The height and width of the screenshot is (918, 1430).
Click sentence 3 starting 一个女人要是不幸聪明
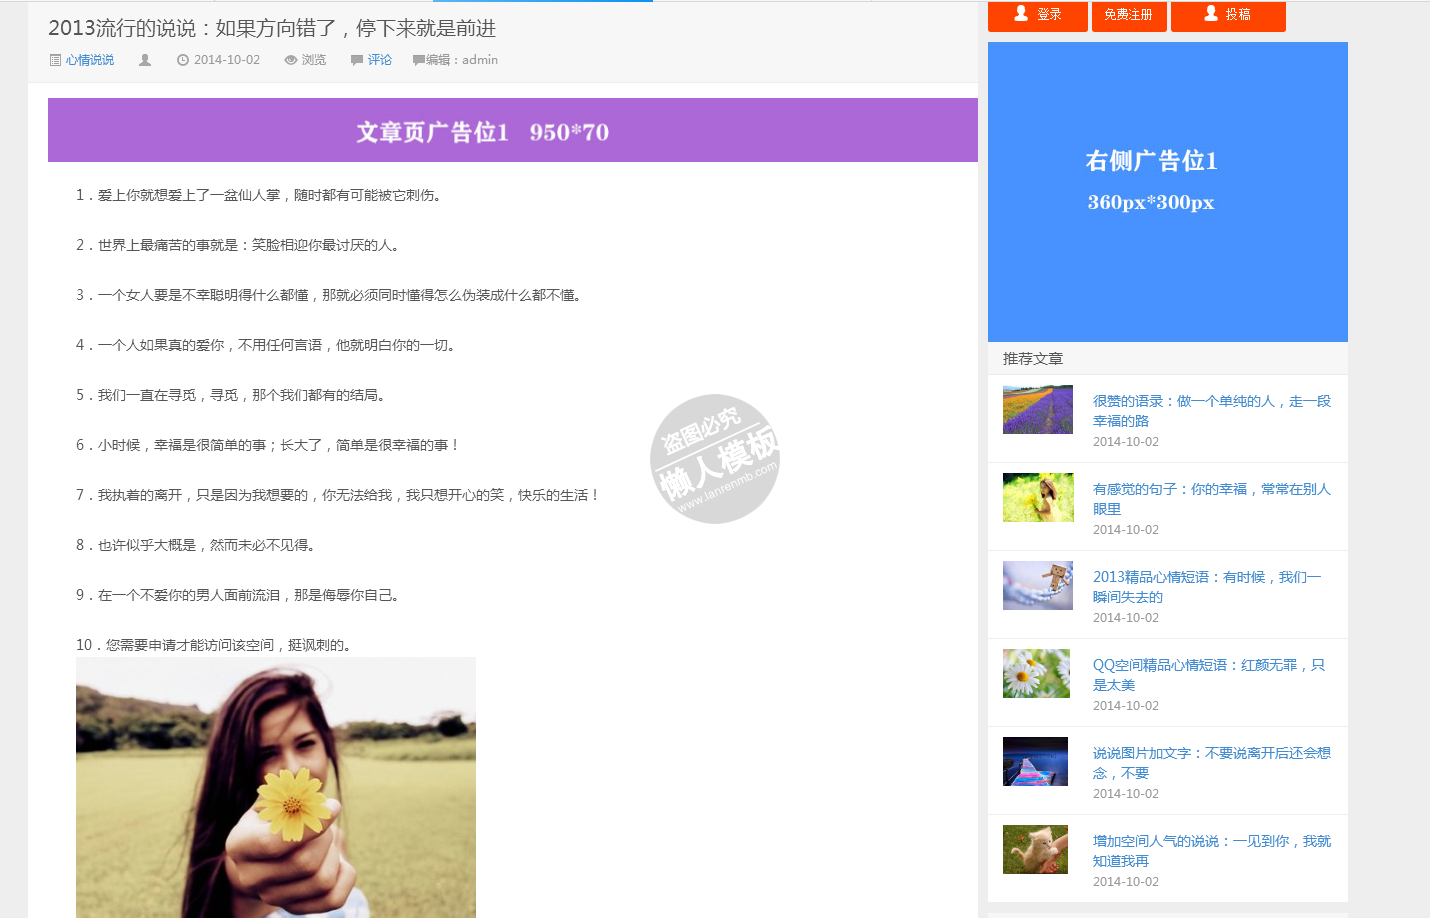click(x=330, y=295)
